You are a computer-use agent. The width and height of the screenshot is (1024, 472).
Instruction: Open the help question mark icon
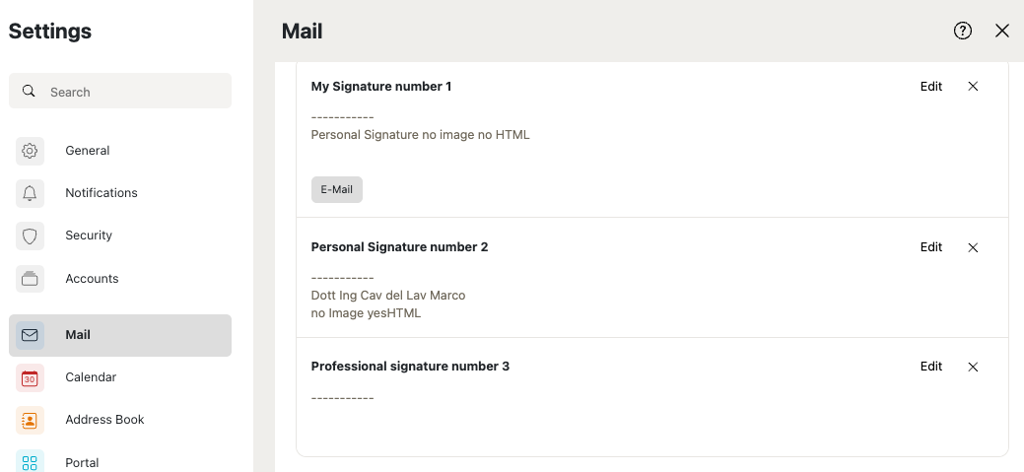click(963, 31)
